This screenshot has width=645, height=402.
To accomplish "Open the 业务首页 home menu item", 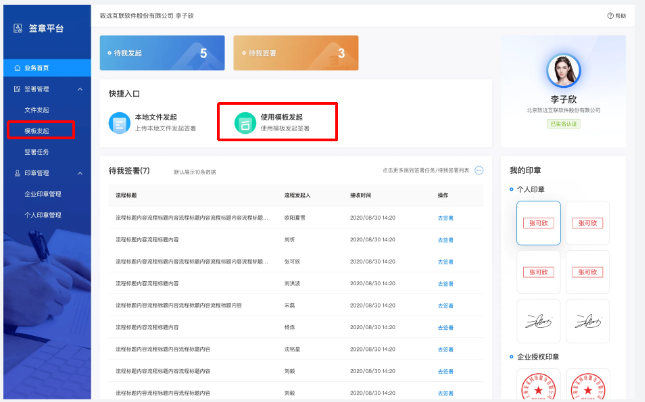I will [x=37, y=68].
